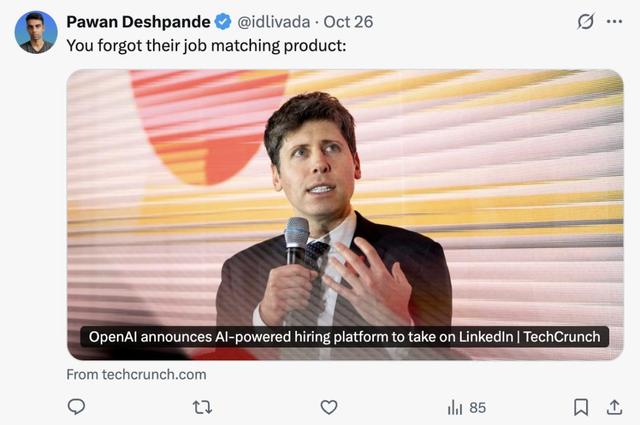Open Pawan Deshpande's profile avatar

pos(36,32)
